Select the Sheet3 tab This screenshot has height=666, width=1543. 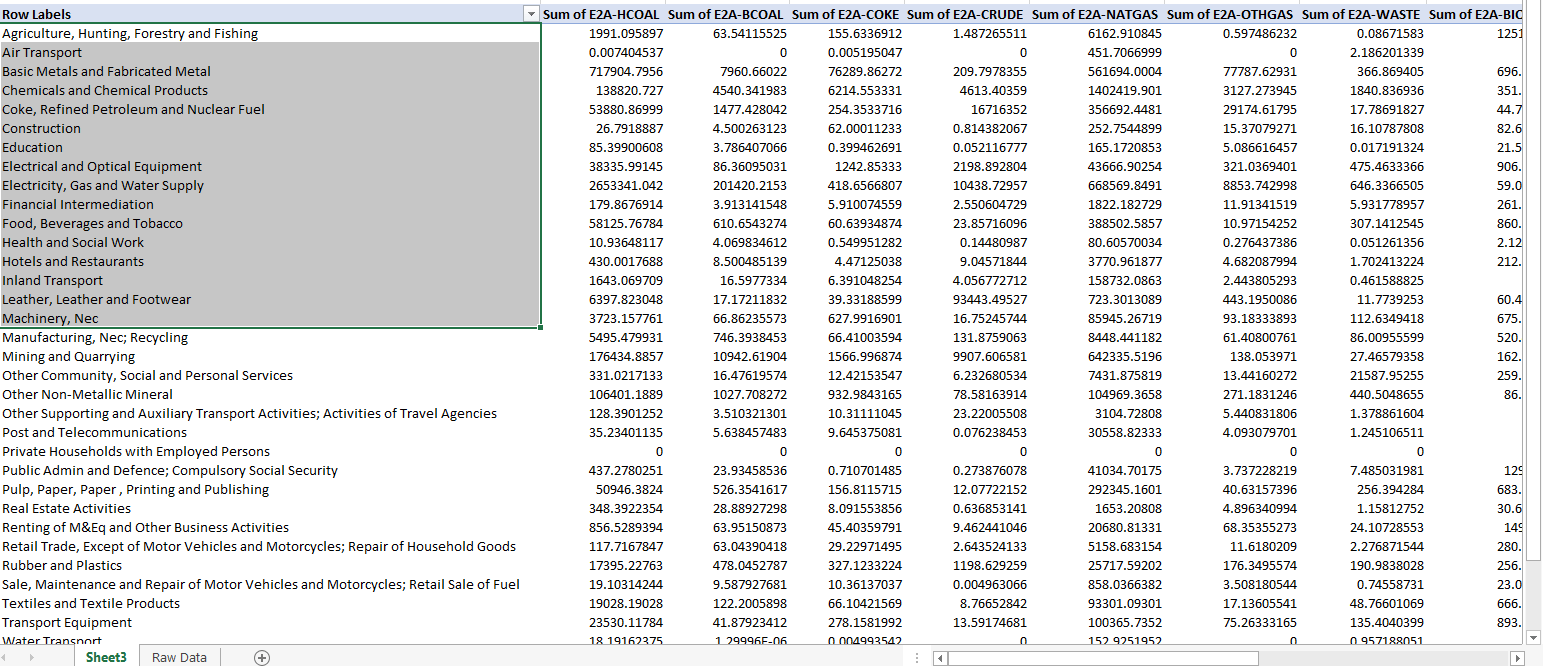click(106, 657)
